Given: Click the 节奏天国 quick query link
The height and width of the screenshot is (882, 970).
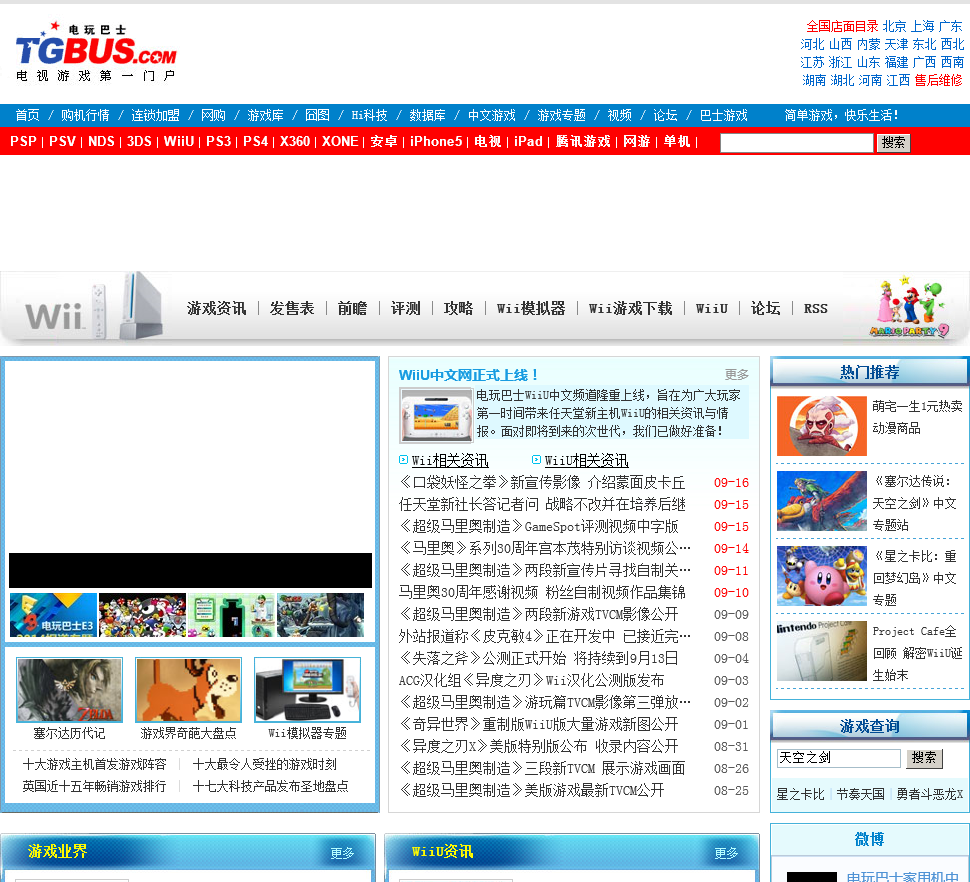Looking at the screenshot, I should click(x=861, y=794).
